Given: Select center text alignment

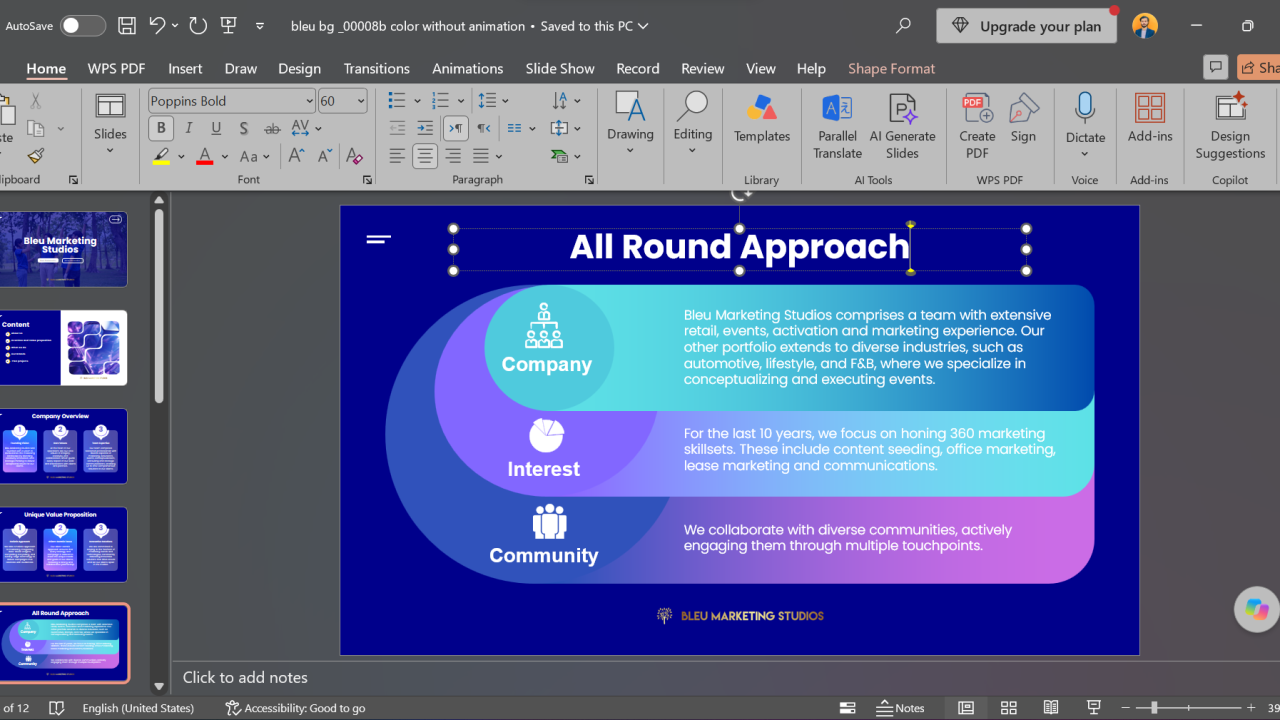Looking at the screenshot, I should point(425,156).
